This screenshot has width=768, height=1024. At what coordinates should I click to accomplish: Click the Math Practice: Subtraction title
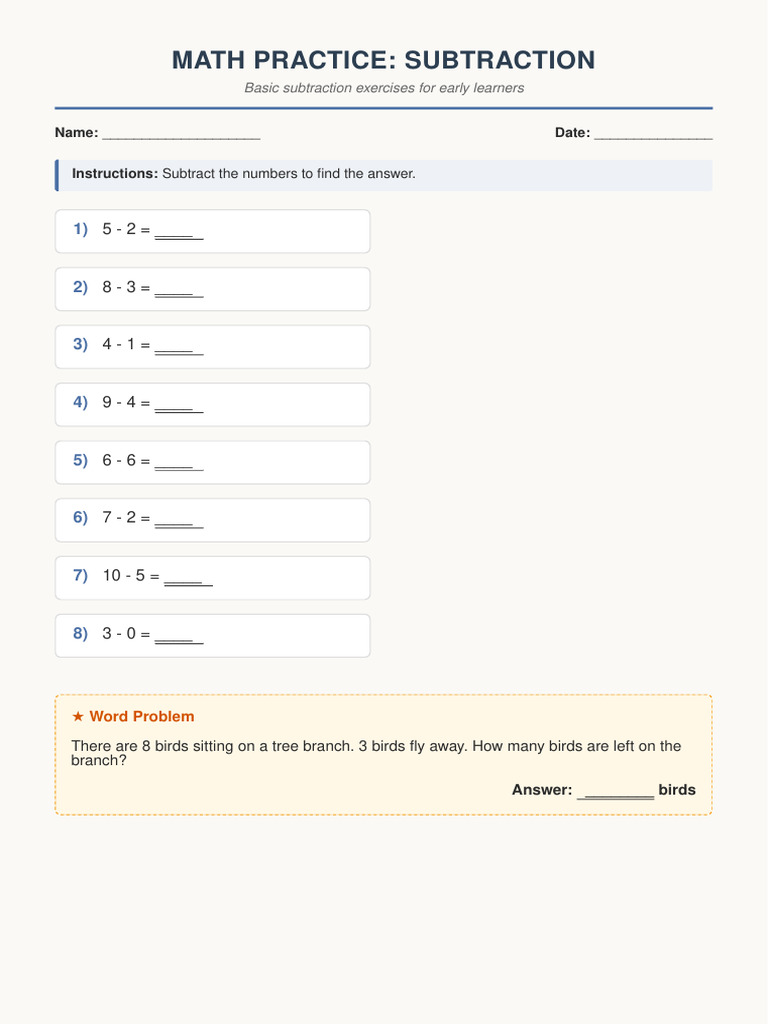click(383, 60)
